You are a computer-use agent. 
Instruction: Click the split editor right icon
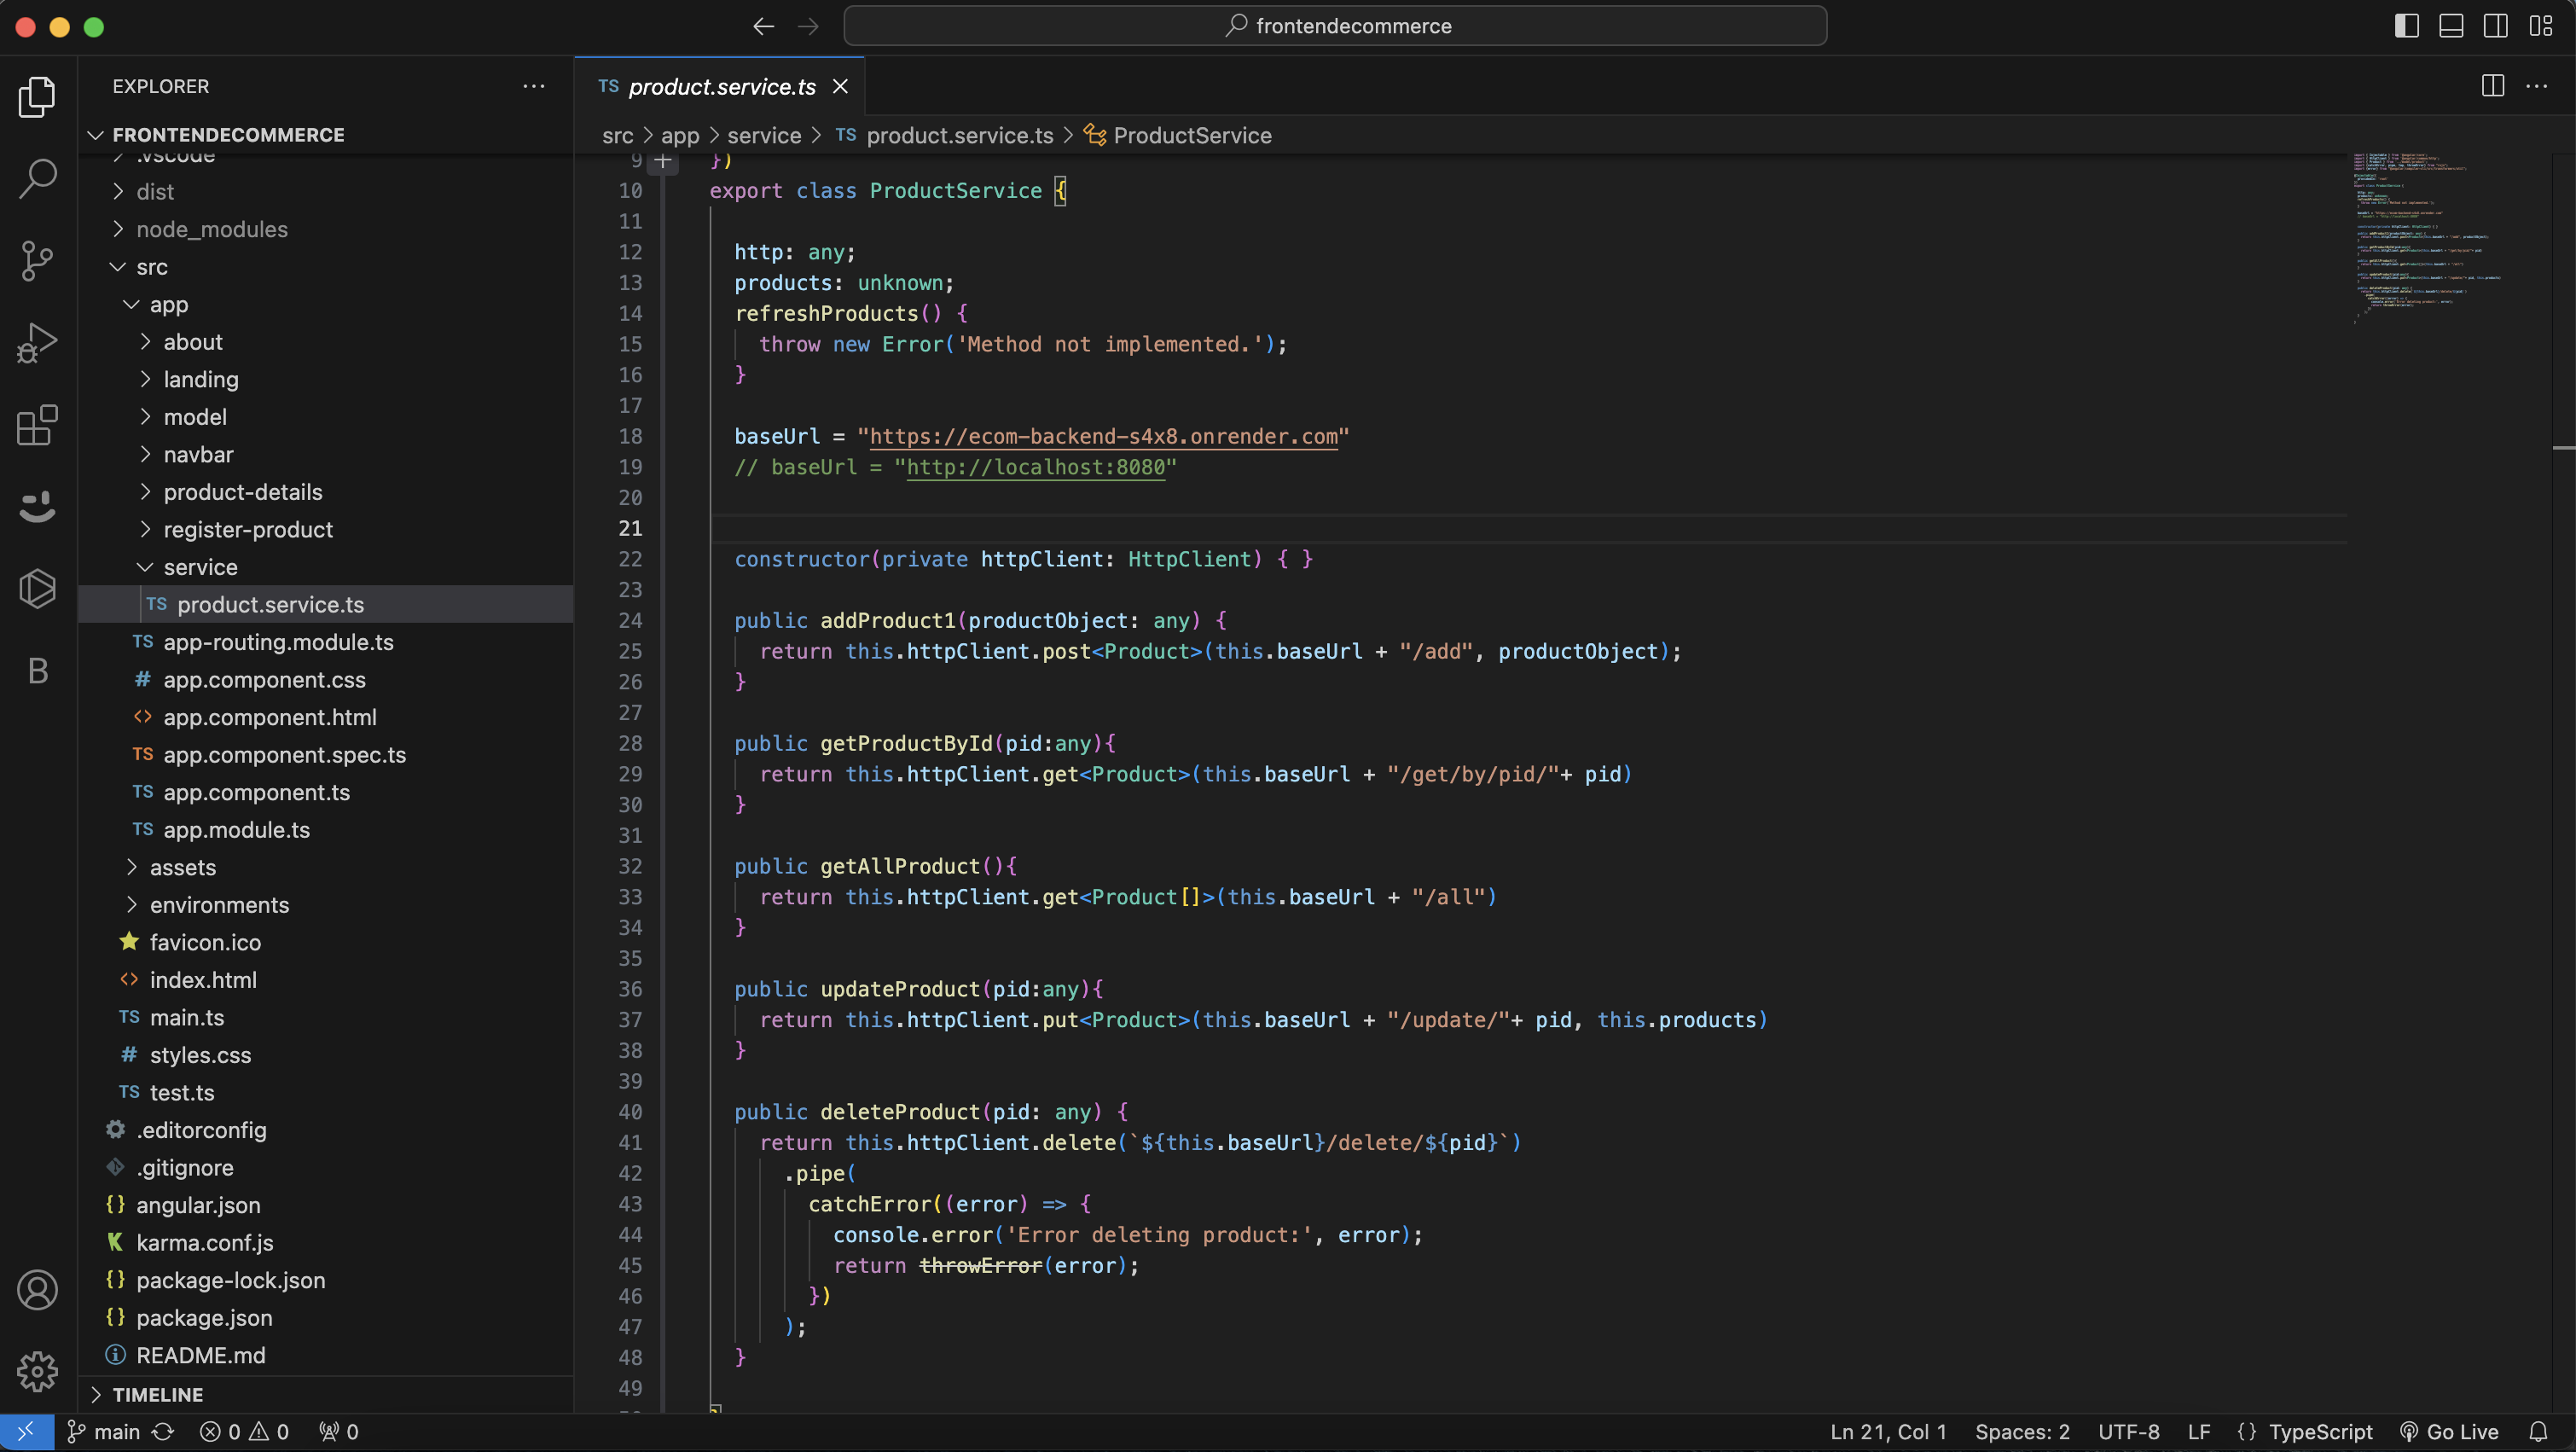tap(2492, 86)
